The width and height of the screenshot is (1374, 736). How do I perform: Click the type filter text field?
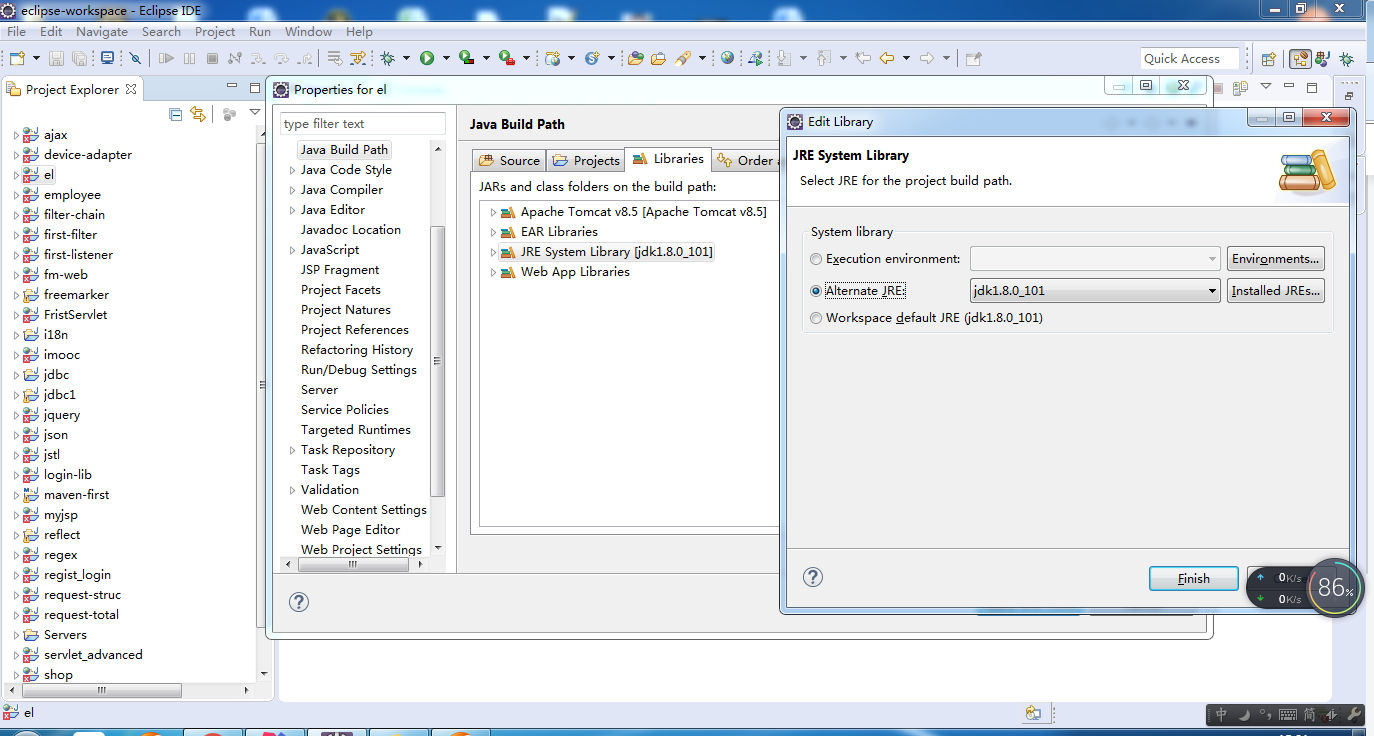(x=363, y=124)
